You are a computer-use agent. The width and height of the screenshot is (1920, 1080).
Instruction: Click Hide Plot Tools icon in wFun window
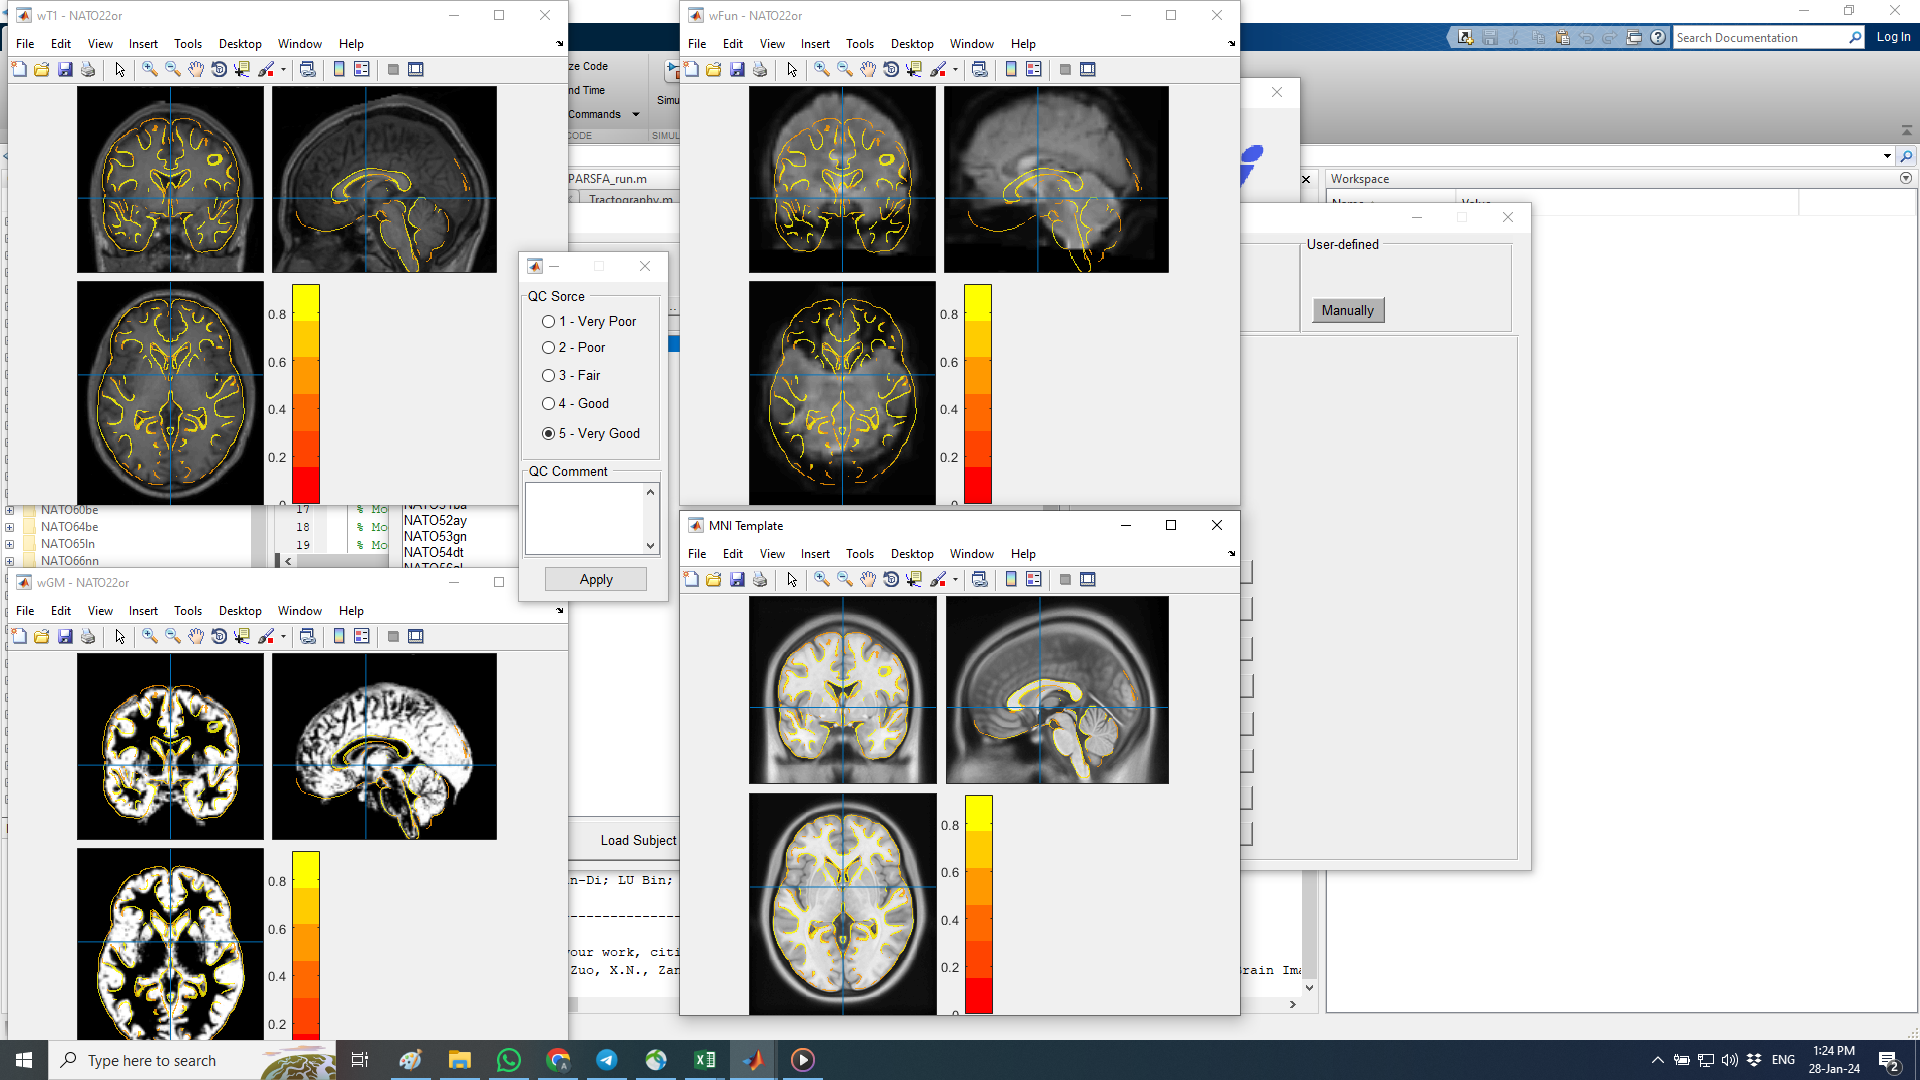tap(1065, 69)
